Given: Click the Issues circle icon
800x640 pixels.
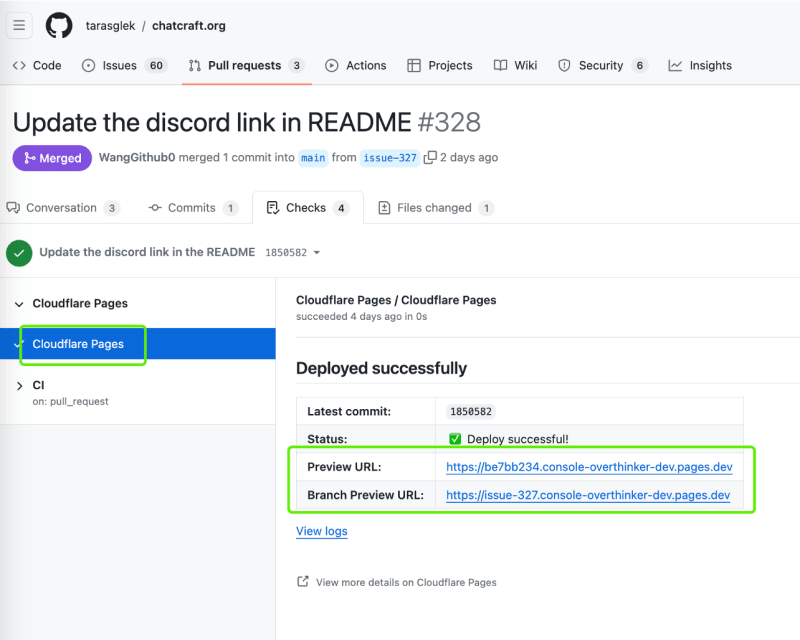Looking at the screenshot, I should coord(88,65).
